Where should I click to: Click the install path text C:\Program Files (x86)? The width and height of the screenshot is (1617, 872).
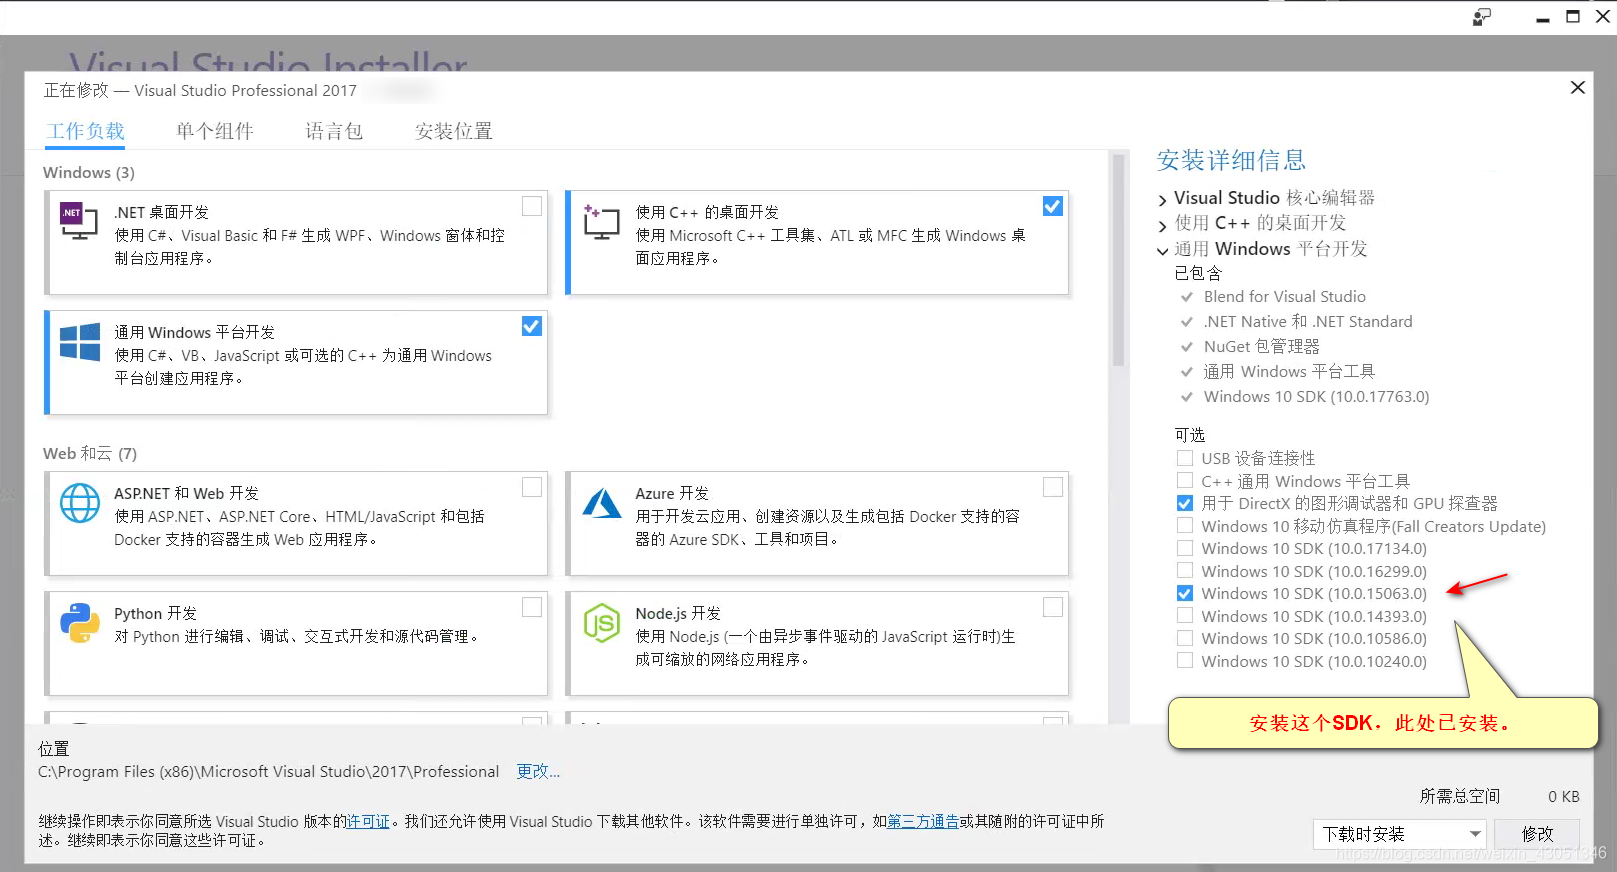pyautogui.click(x=269, y=772)
